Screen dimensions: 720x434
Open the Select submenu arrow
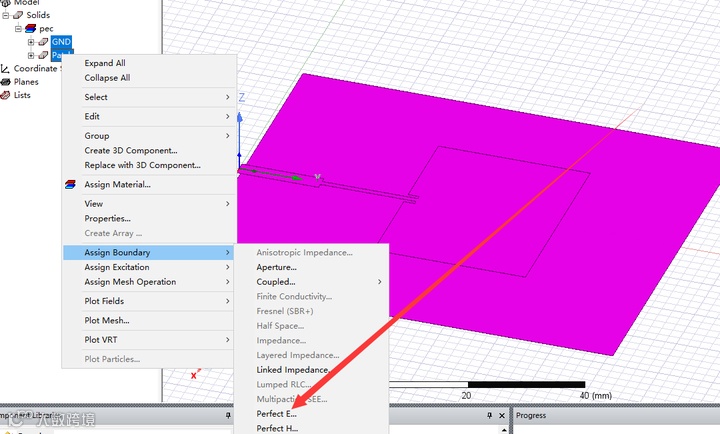click(x=227, y=97)
